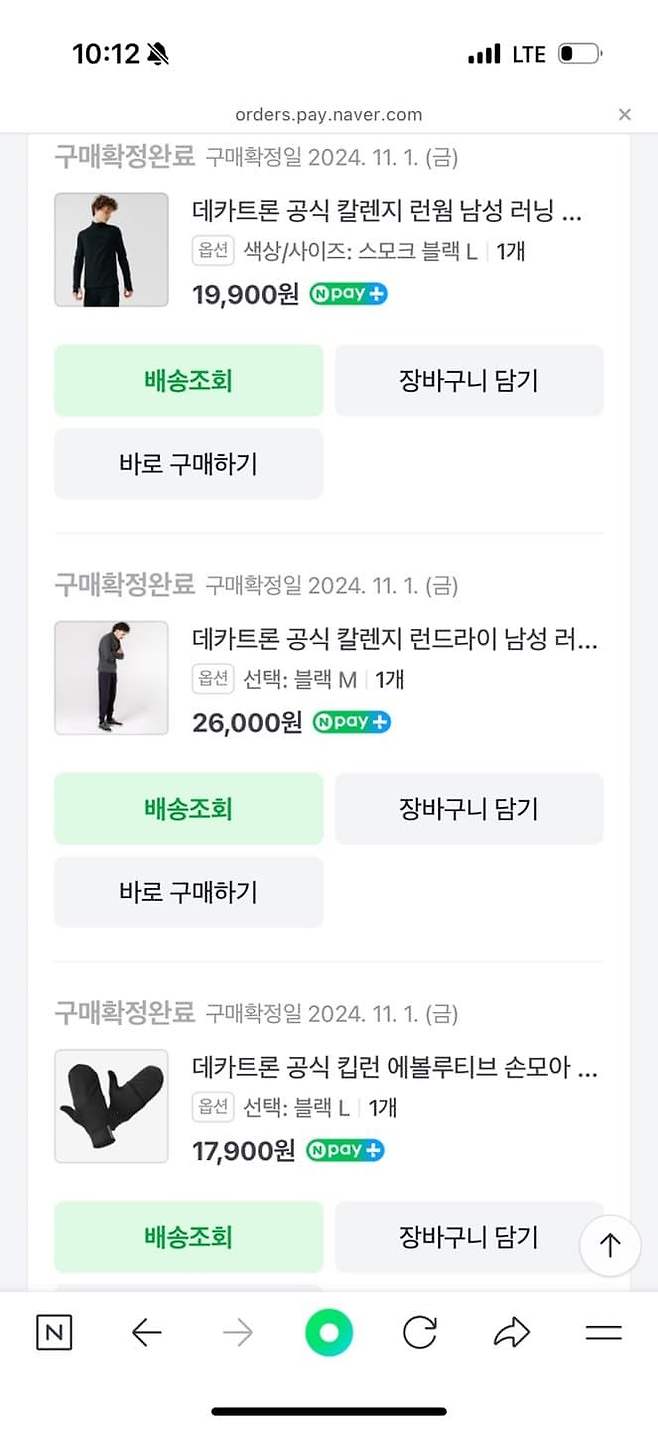This screenshot has width=658, height=1429.
Task: Open the black mittens product thumbnail
Action: coord(111,1106)
